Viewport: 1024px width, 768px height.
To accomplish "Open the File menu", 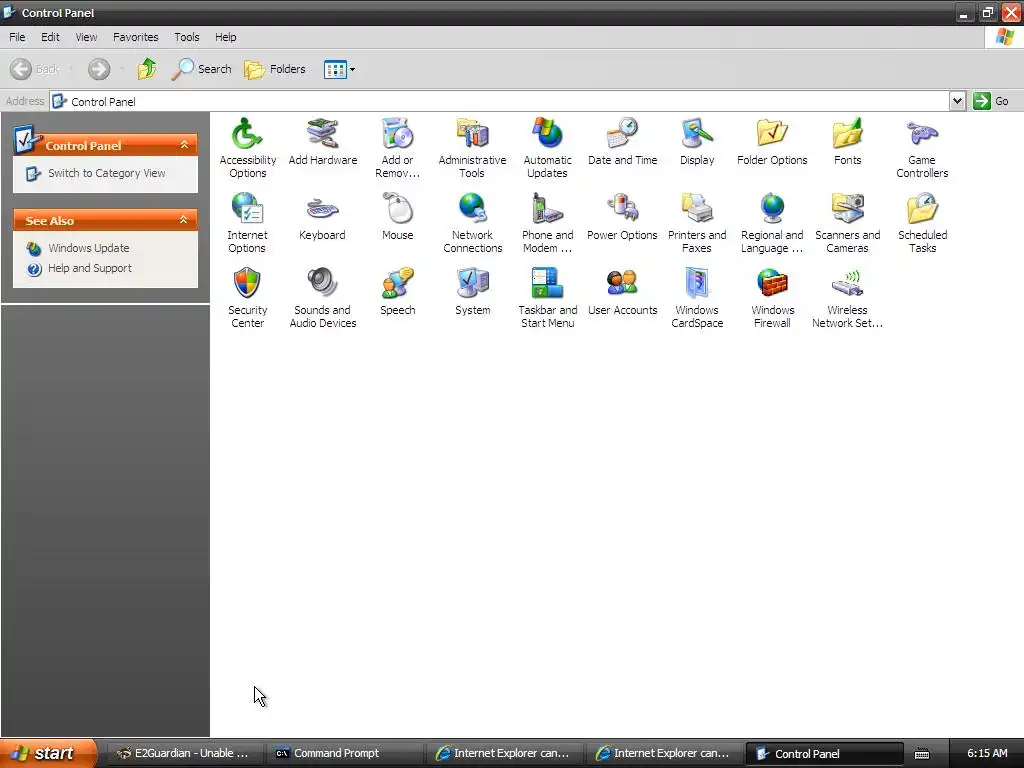I will click(x=17, y=37).
